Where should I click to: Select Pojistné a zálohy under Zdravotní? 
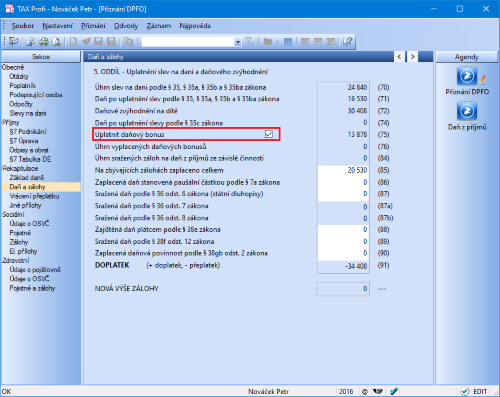pos(32,288)
